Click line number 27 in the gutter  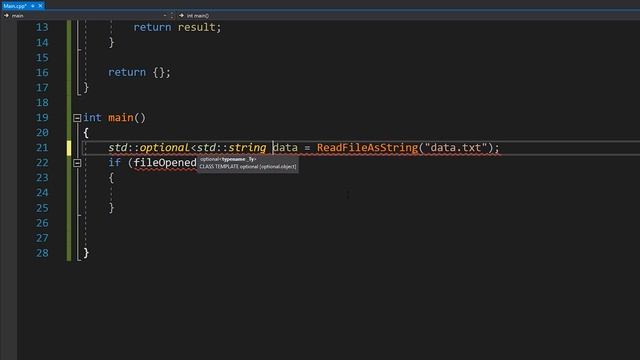click(x=42, y=238)
